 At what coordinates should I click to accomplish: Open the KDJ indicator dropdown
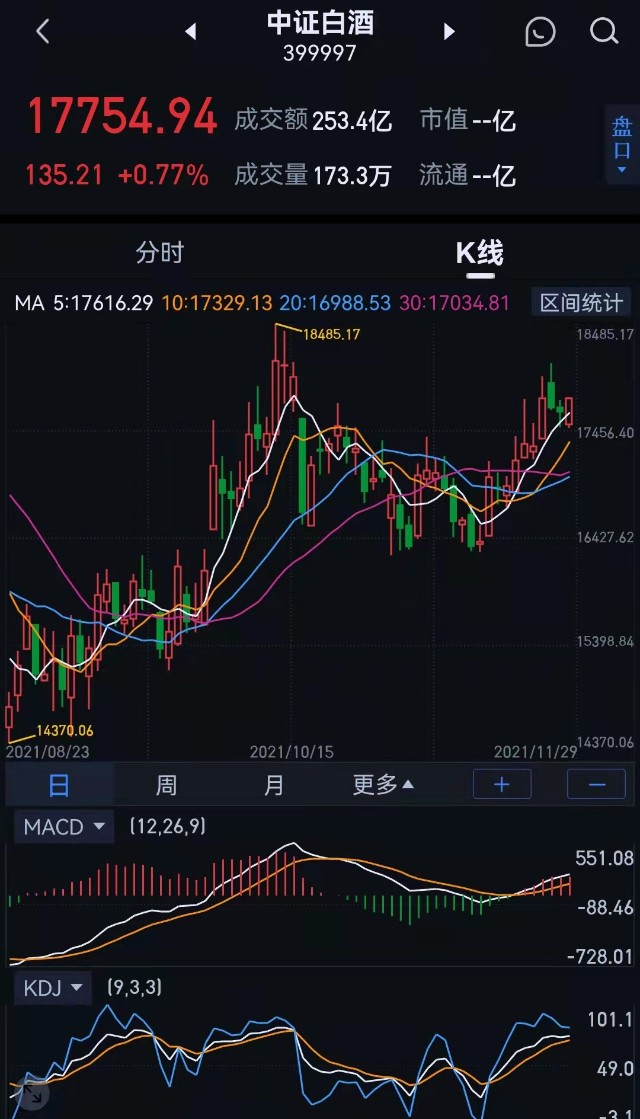tap(54, 988)
